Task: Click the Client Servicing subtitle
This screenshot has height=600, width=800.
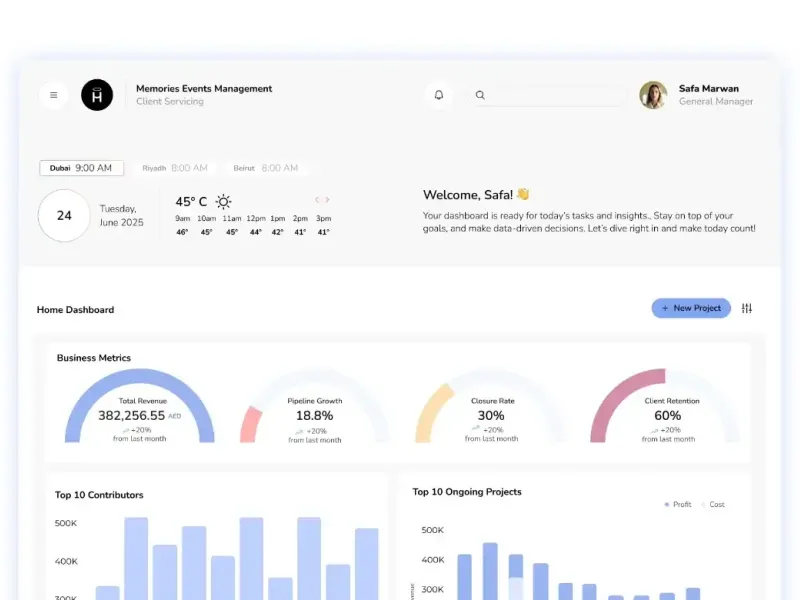Action: pos(170,102)
